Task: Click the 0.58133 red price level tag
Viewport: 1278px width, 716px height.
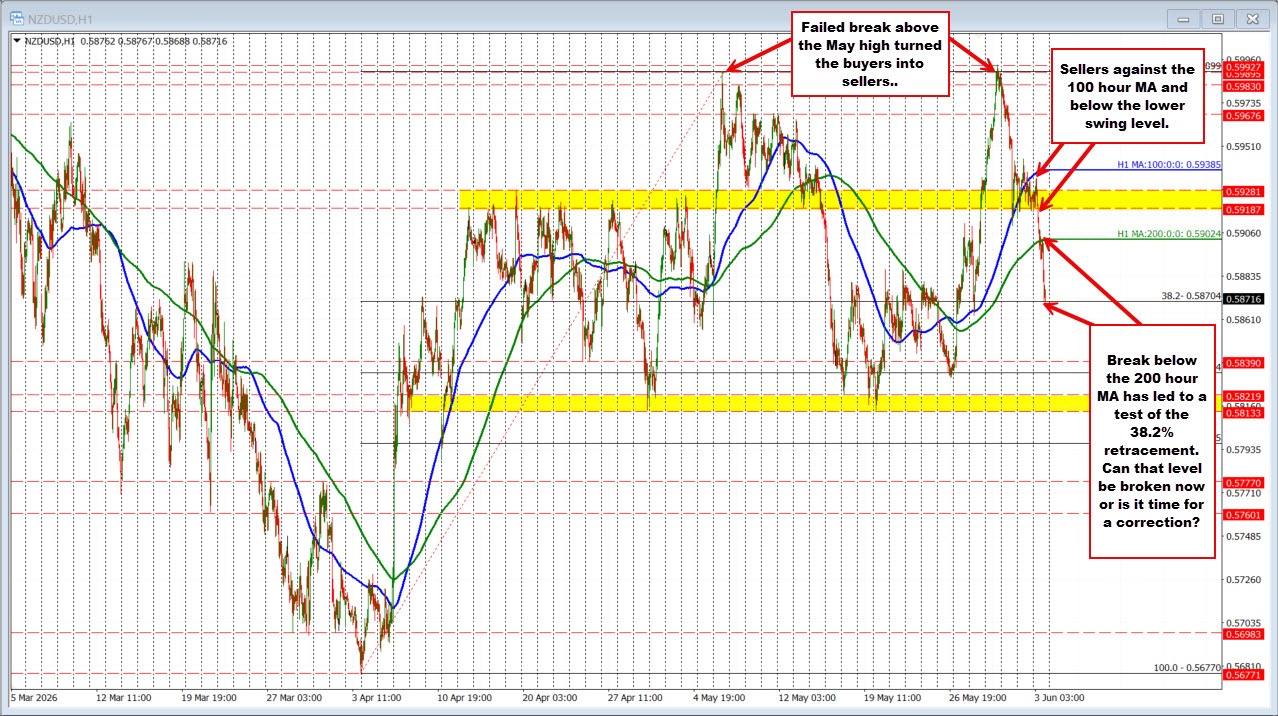Action: (1246, 412)
